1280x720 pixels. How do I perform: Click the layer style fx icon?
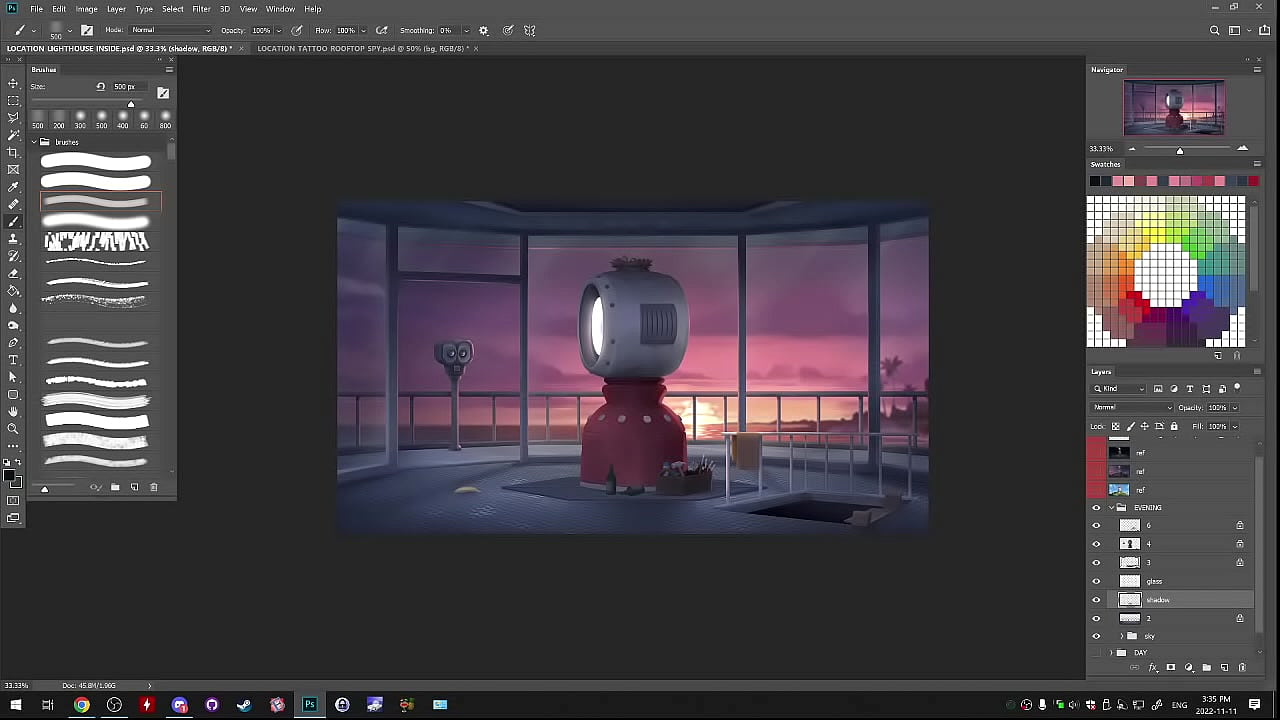pyautogui.click(x=1153, y=668)
